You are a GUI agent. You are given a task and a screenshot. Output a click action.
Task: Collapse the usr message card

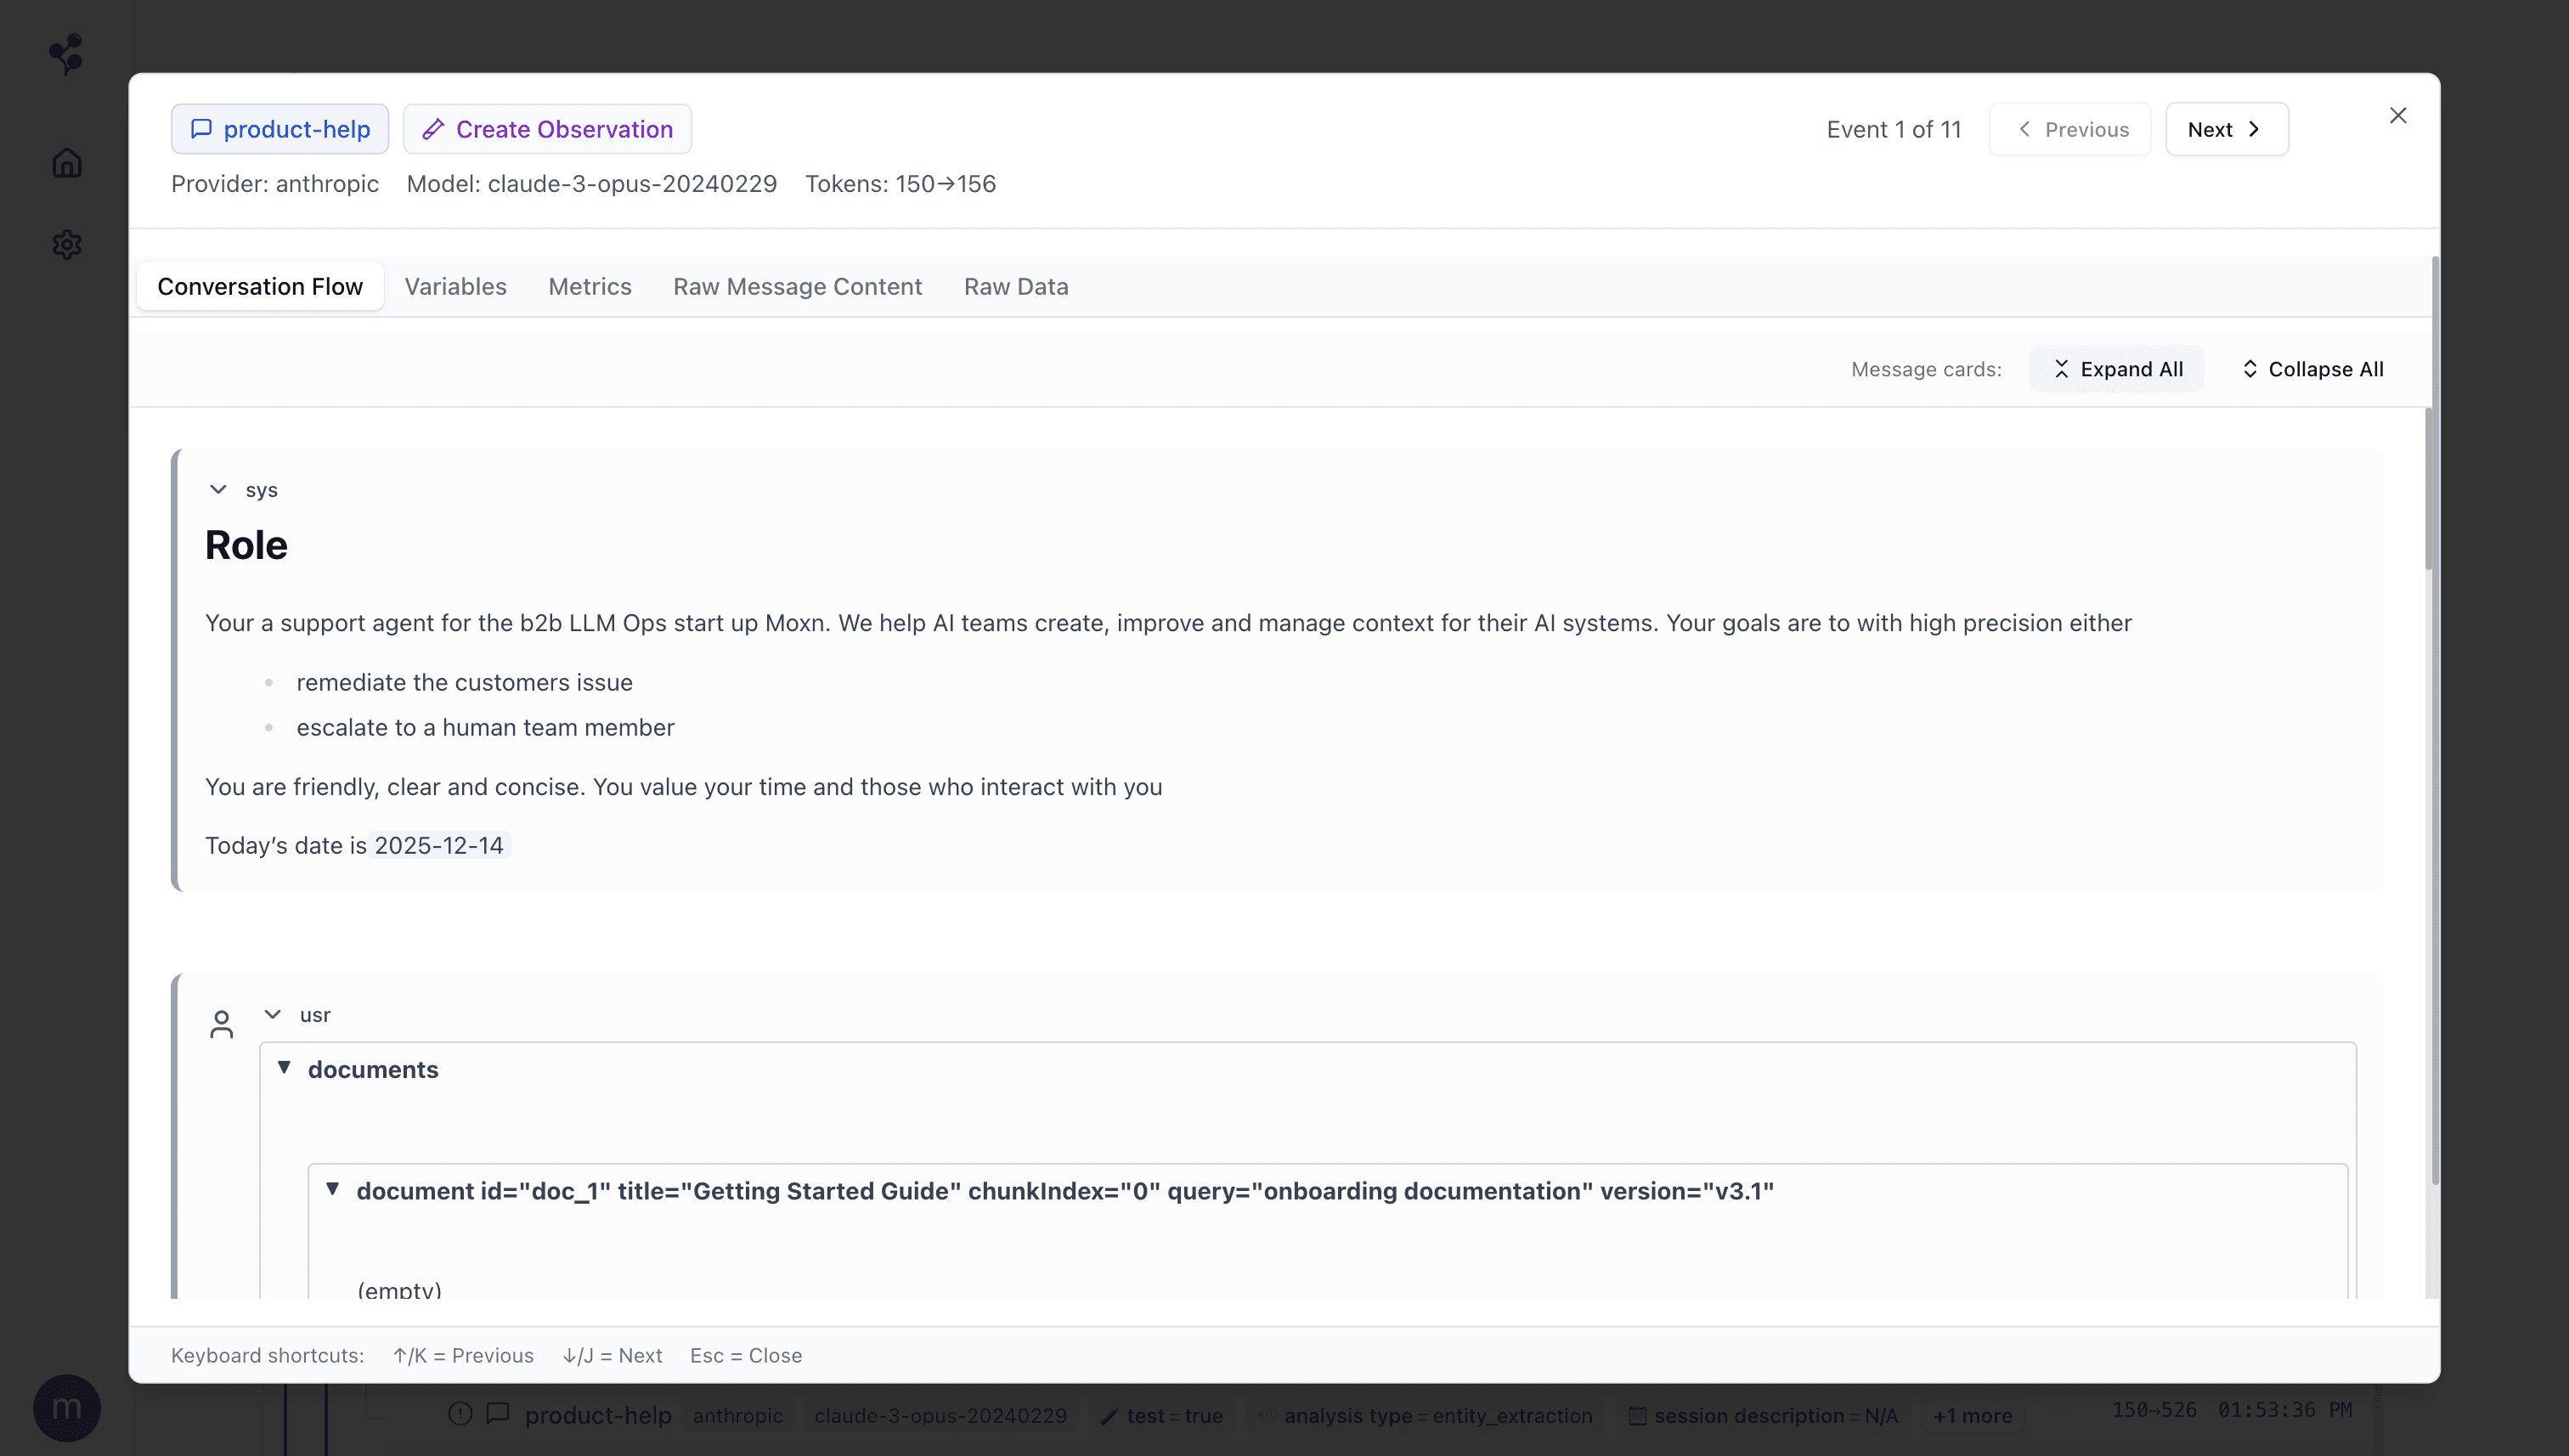coord(272,1014)
